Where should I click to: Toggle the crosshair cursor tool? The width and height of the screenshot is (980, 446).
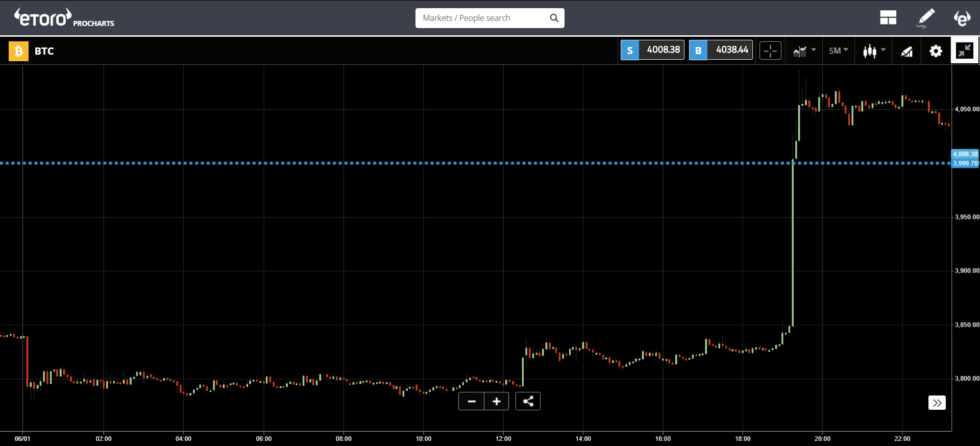(x=770, y=51)
